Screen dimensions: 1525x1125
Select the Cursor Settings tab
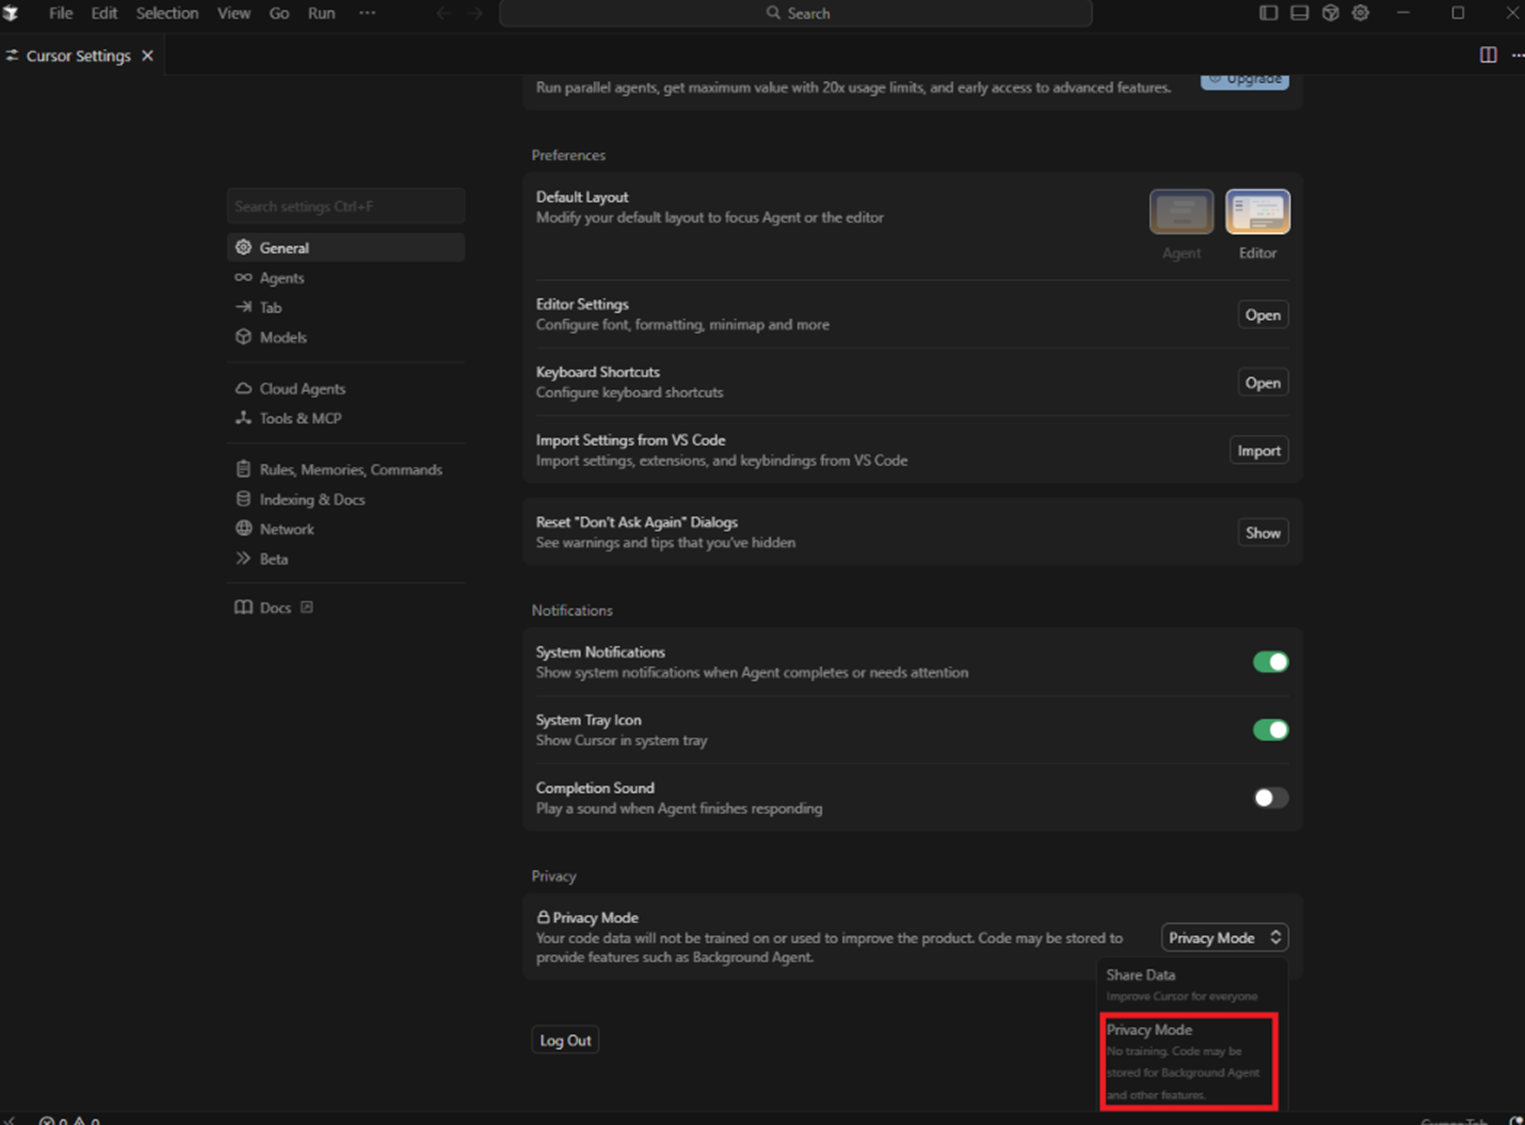tap(78, 56)
